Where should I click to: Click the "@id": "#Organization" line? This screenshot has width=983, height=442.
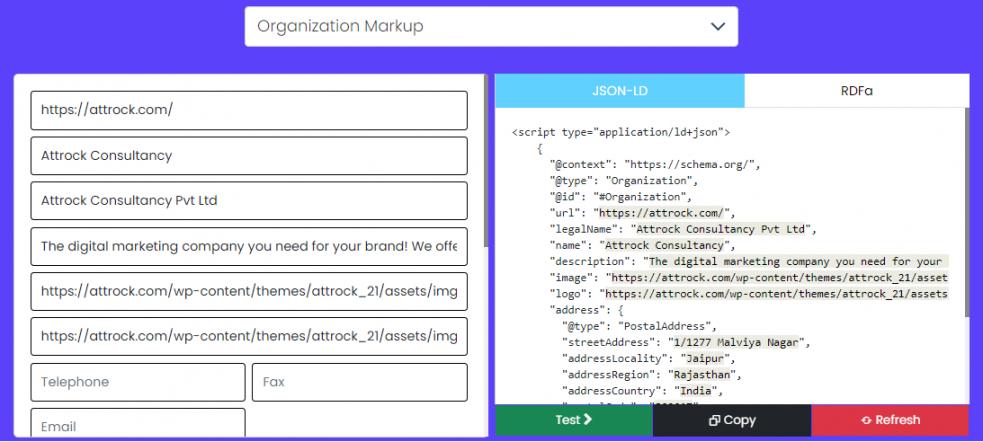coord(621,197)
